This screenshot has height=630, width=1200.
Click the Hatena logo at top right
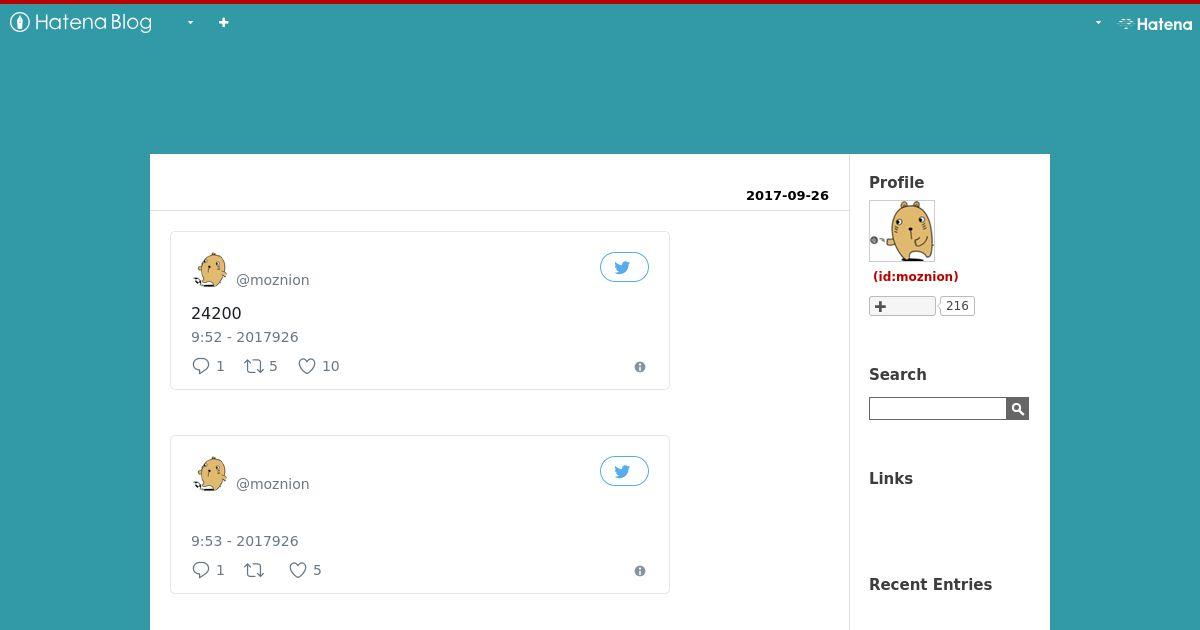[x=1155, y=23]
